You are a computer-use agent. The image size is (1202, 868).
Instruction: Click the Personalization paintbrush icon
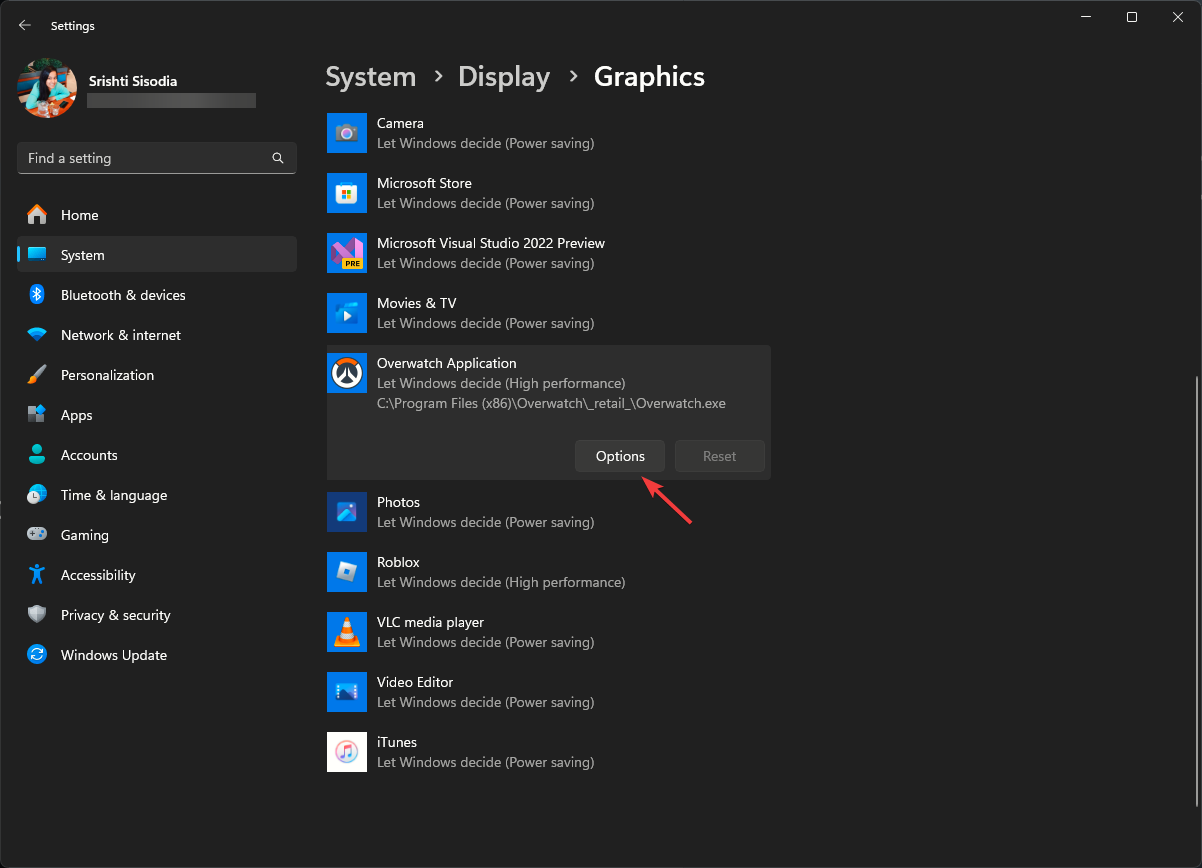[x=37, y=375]
